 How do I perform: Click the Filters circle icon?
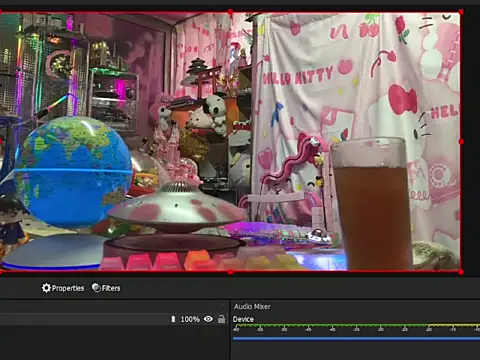(96, 288)
